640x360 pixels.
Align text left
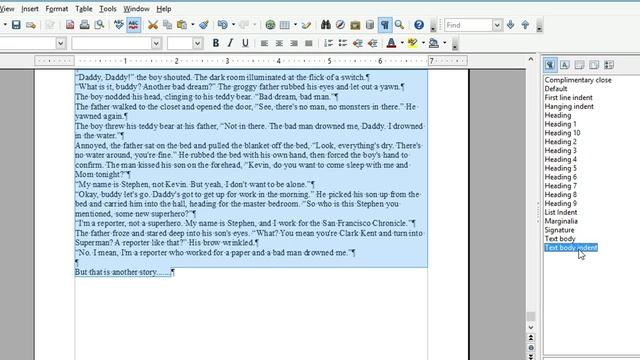click(264, 43)
